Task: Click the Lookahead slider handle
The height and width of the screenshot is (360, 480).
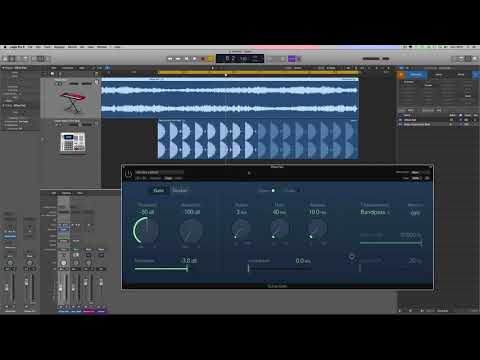Action: click(x=248, y=268)
